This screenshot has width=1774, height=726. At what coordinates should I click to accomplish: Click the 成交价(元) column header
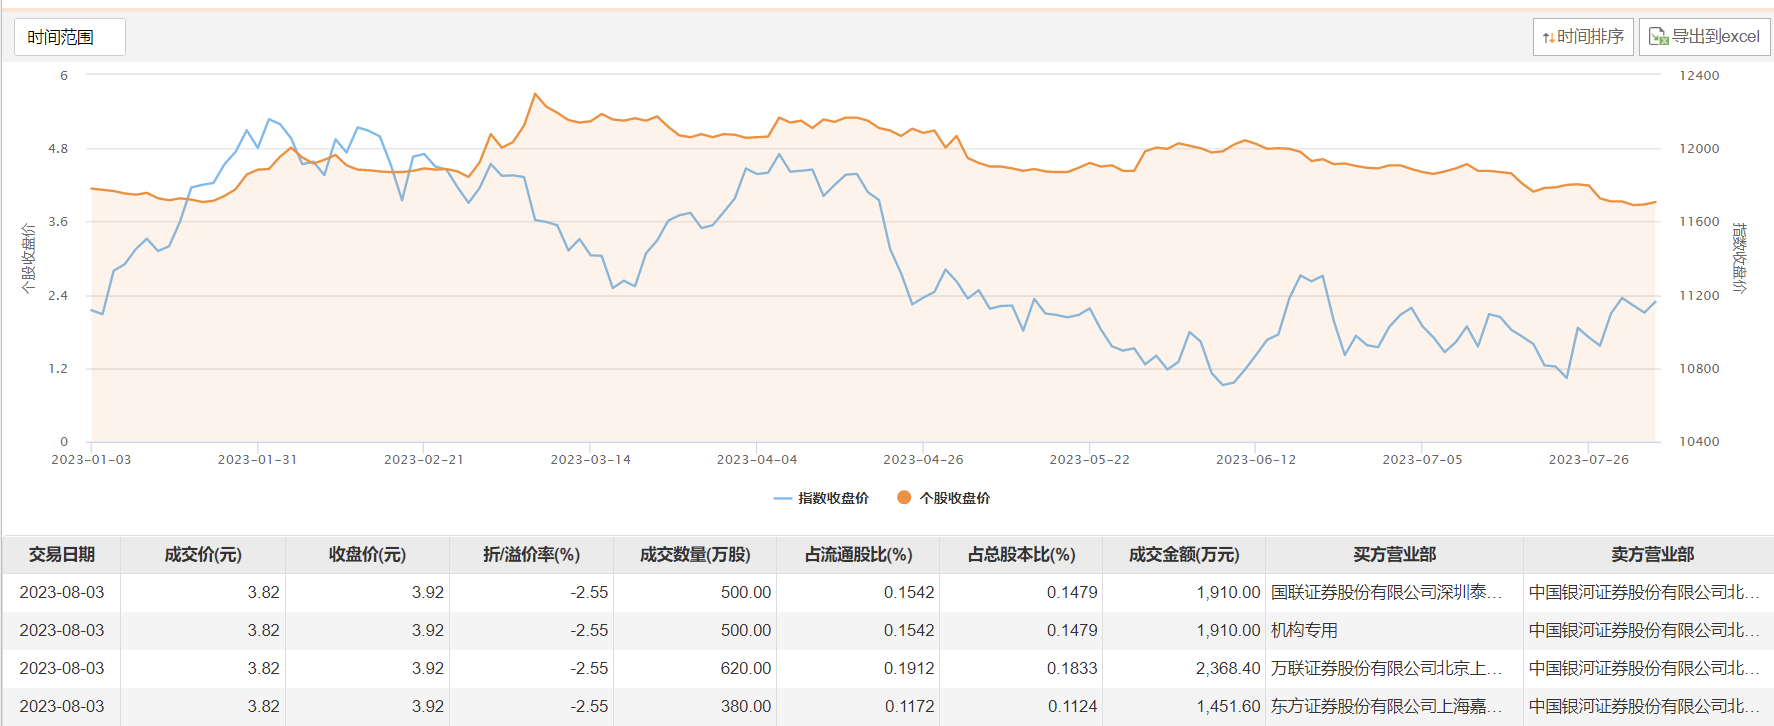(x=203, y=554)
